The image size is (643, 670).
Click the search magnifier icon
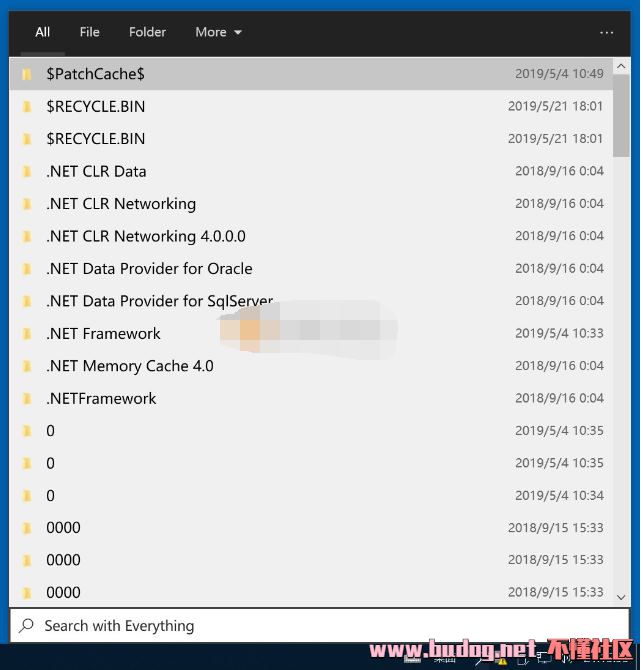coord(27,626)
